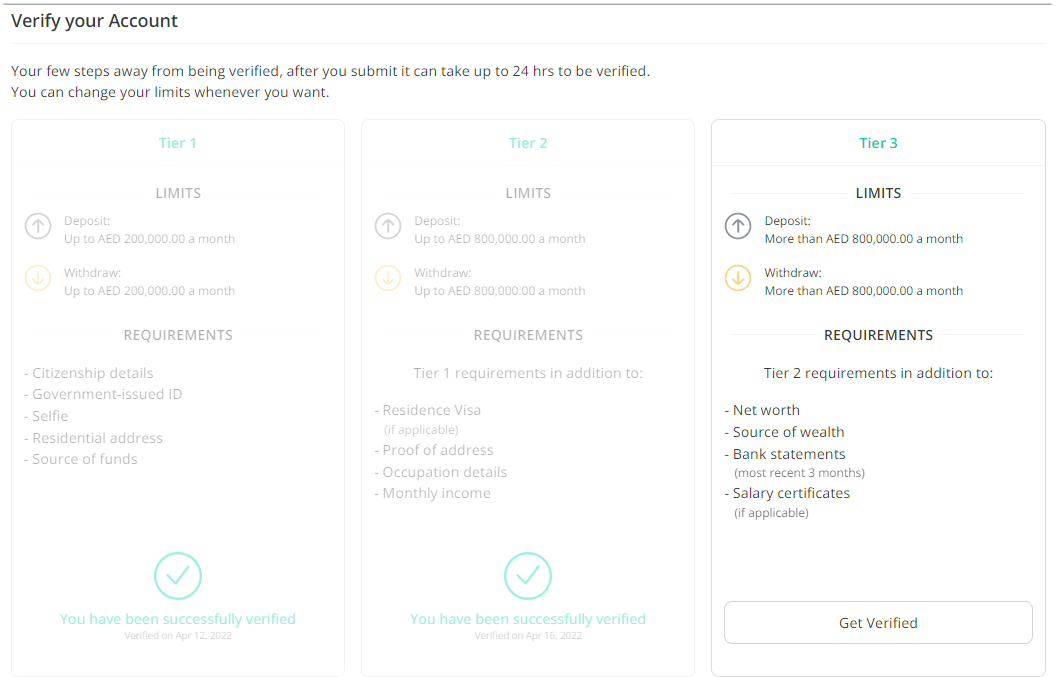
Task: Select the Tier 1 card heading
Action: pyautogui.click(x=178, y=143)
